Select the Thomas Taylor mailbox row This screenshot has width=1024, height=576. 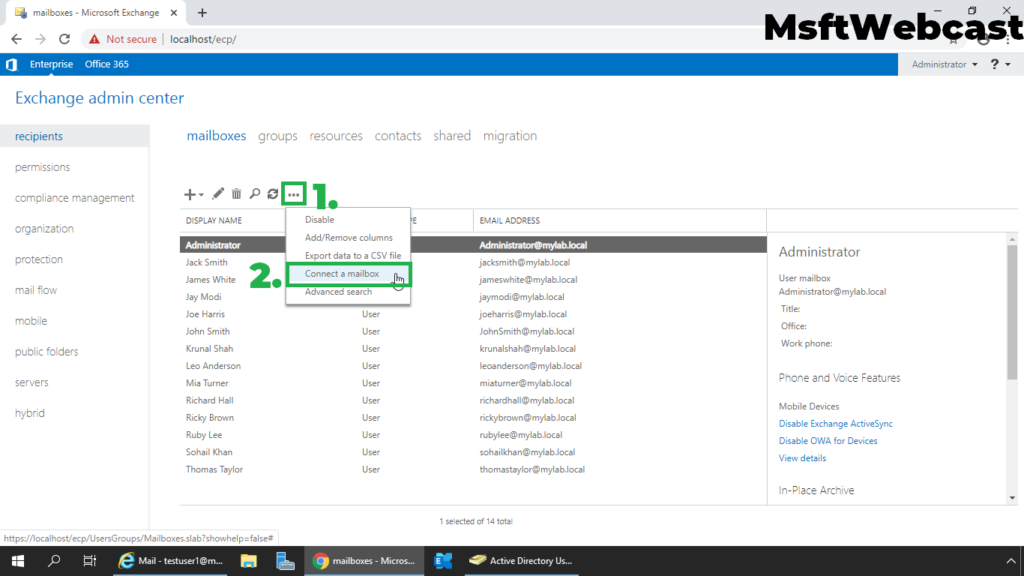[x=473, y=470]
